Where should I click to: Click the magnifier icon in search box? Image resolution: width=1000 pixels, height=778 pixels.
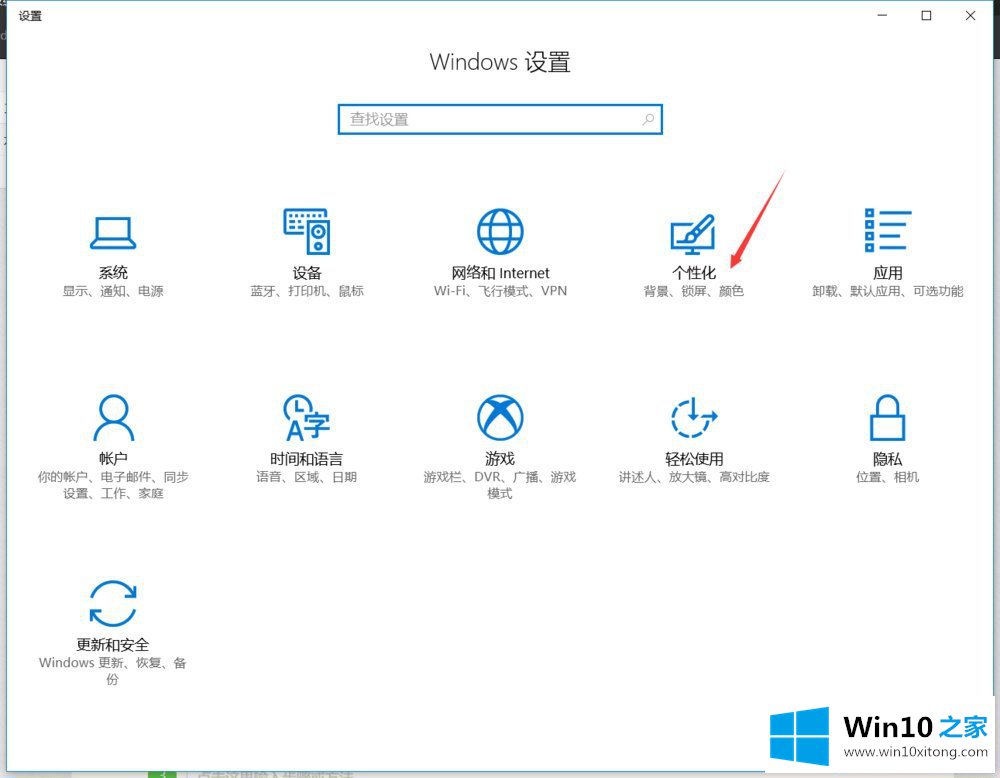[x=648, y=119]
